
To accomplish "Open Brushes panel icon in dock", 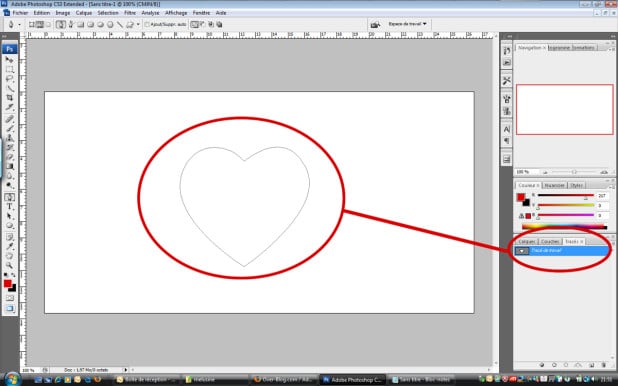I will pos(507,99).
